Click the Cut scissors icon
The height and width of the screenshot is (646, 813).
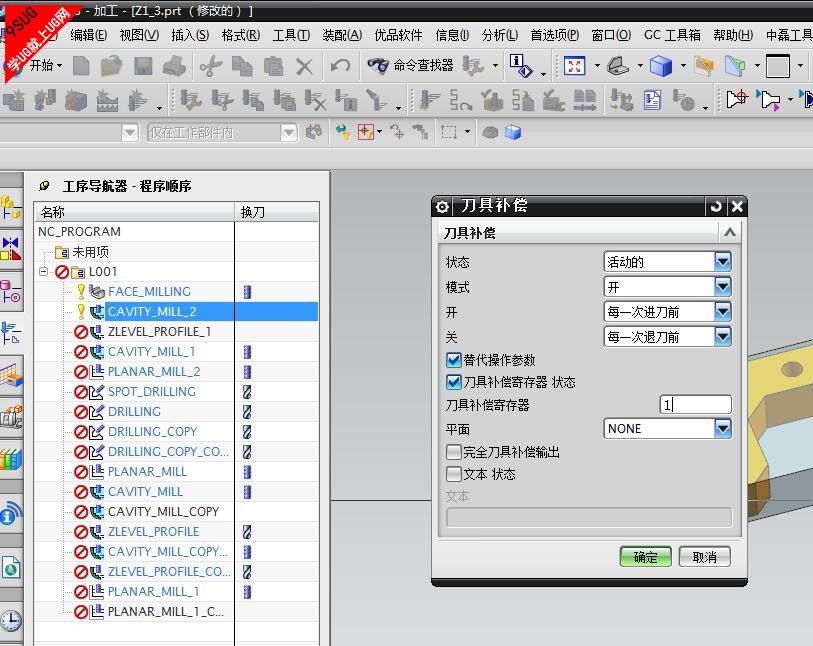point(211,66)
